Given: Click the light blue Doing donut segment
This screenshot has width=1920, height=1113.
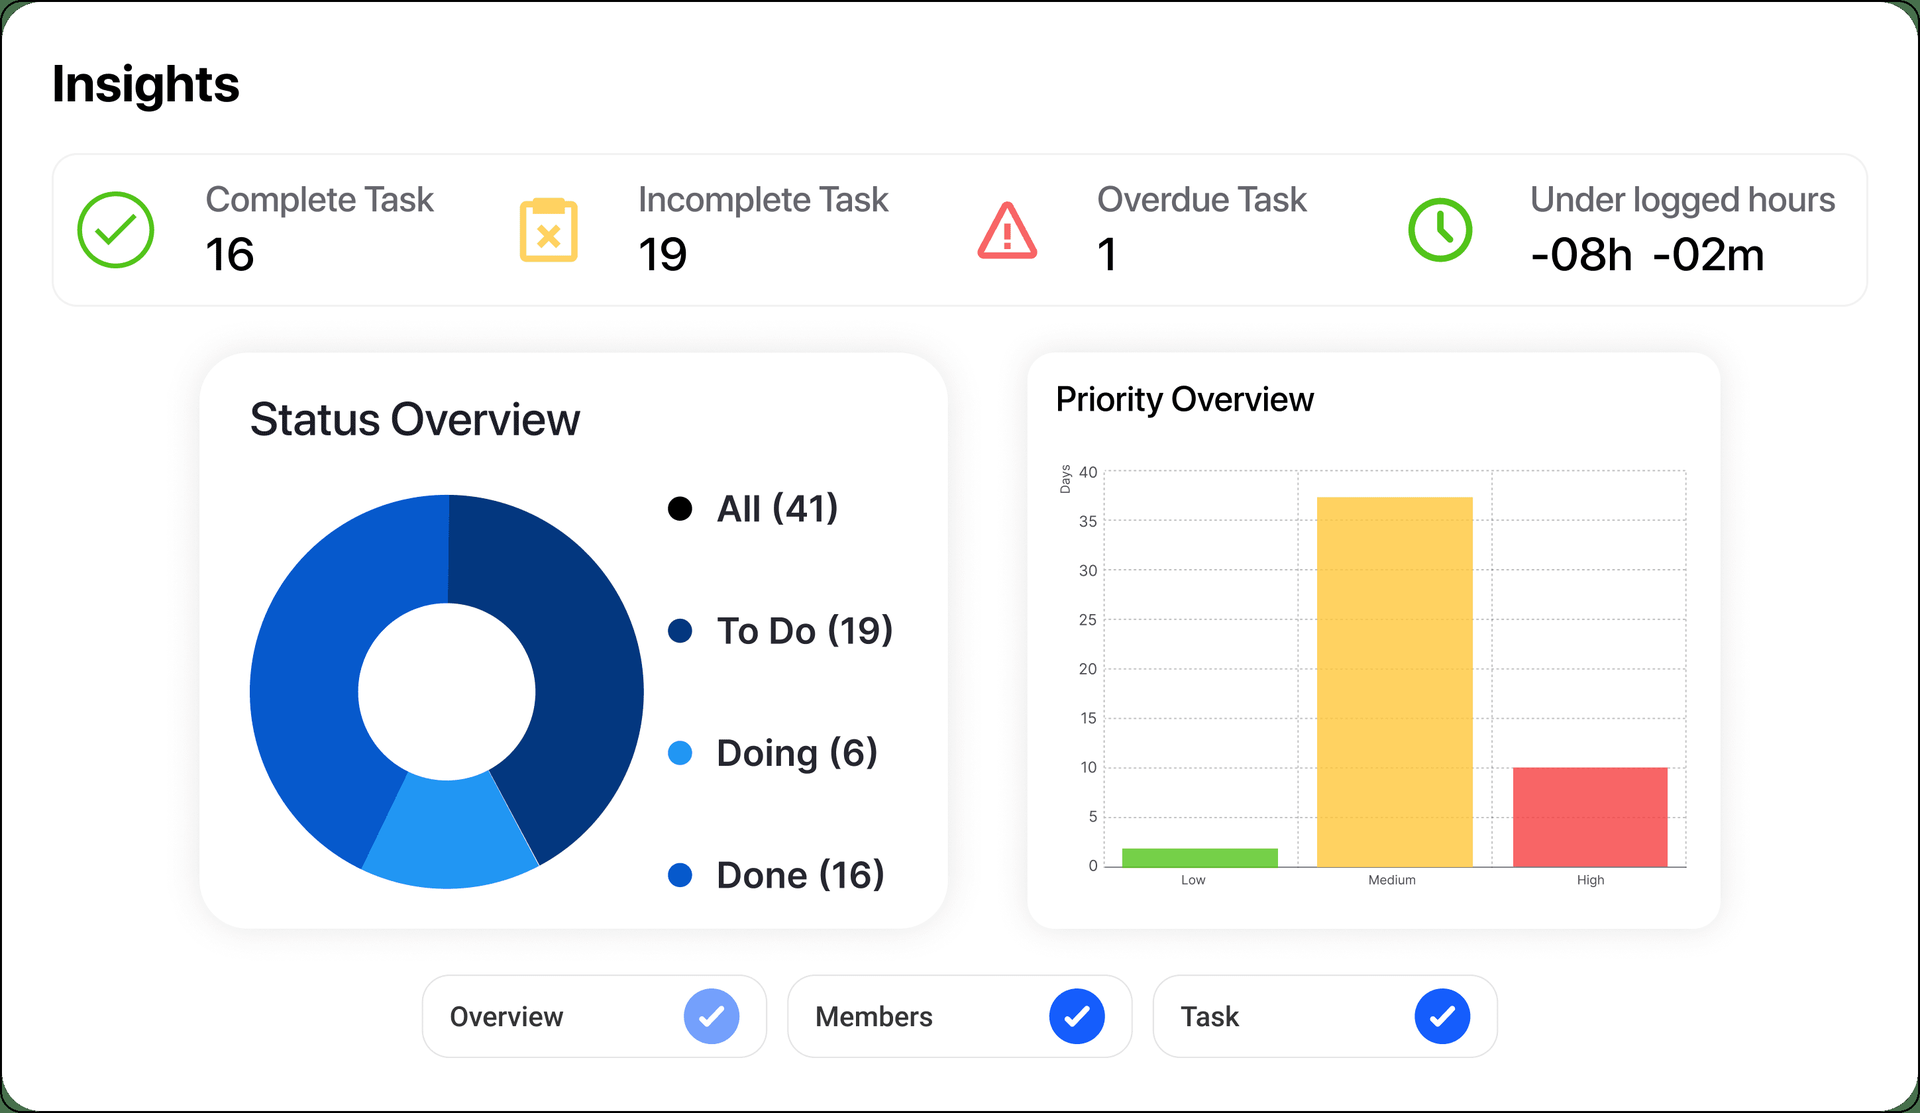Looking at the screenshot, I should [450, 835].
